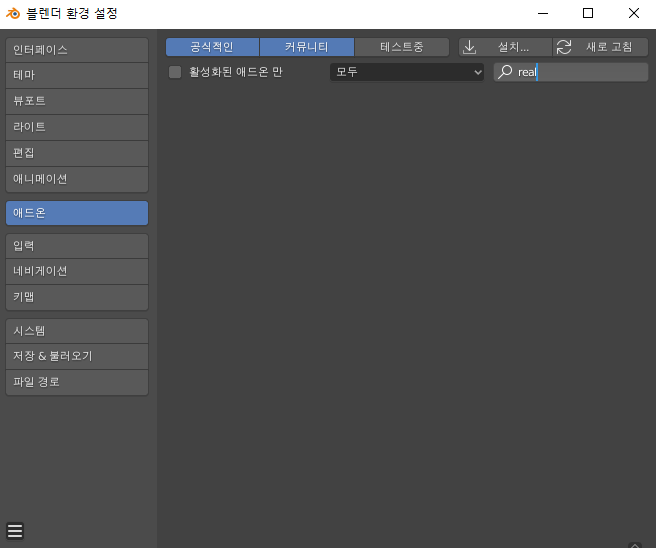Image resolution: width=656 pixels, height=548 pixels.
Task: Click the 설치... install button
Action: point(505,47)
